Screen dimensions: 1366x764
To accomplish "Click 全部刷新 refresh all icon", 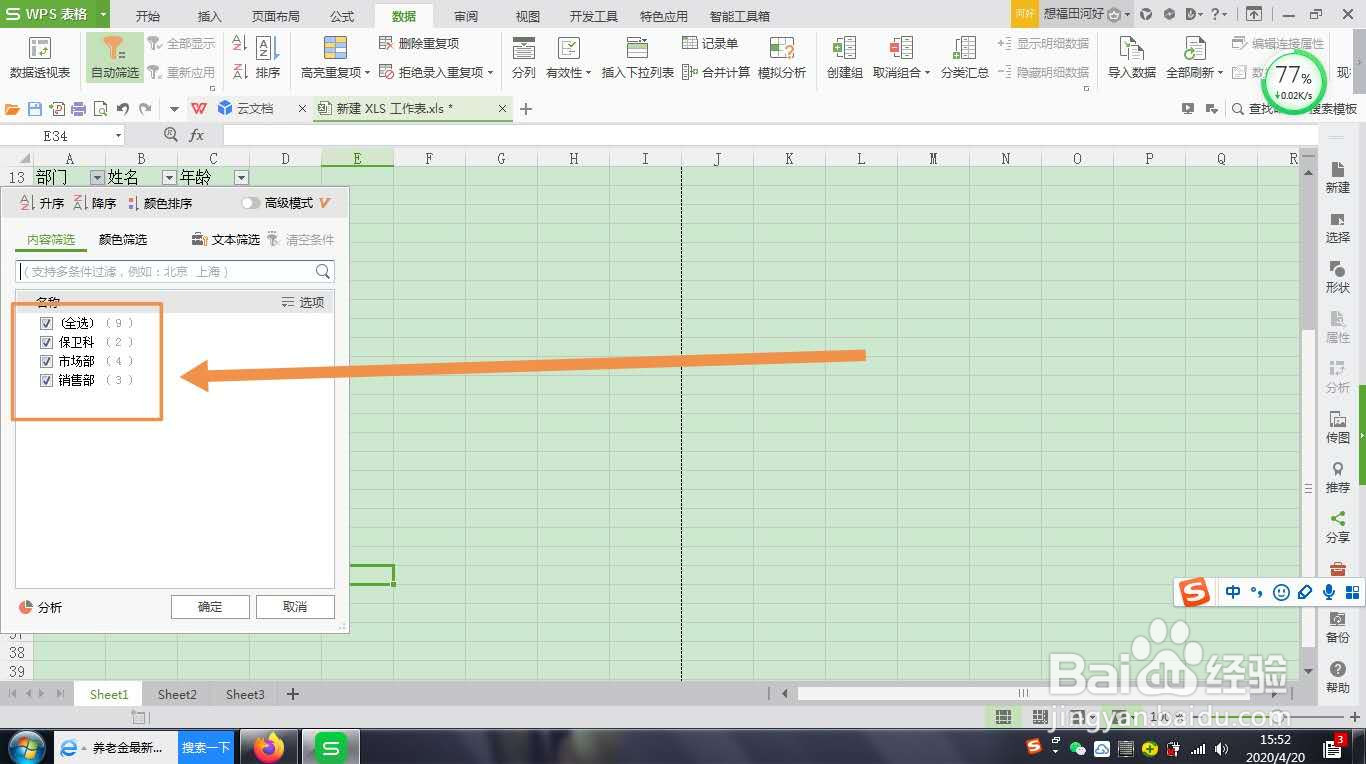I will pyautogui.click(x=1195, y=48).
